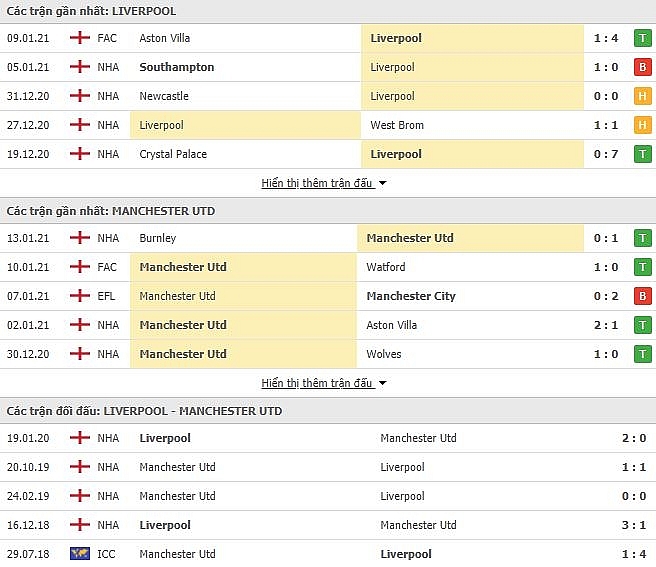Viewport: 656px width, 567px height.
Task: Click green T badge for Wolves match
Action: click(643, 354)
